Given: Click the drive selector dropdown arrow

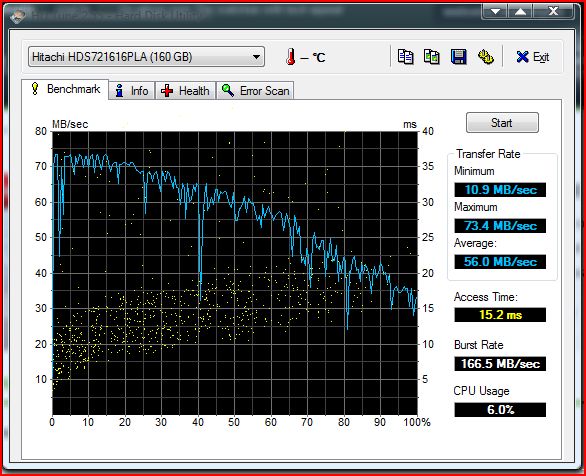Looking at the screenshot, I should coord(256,57).
